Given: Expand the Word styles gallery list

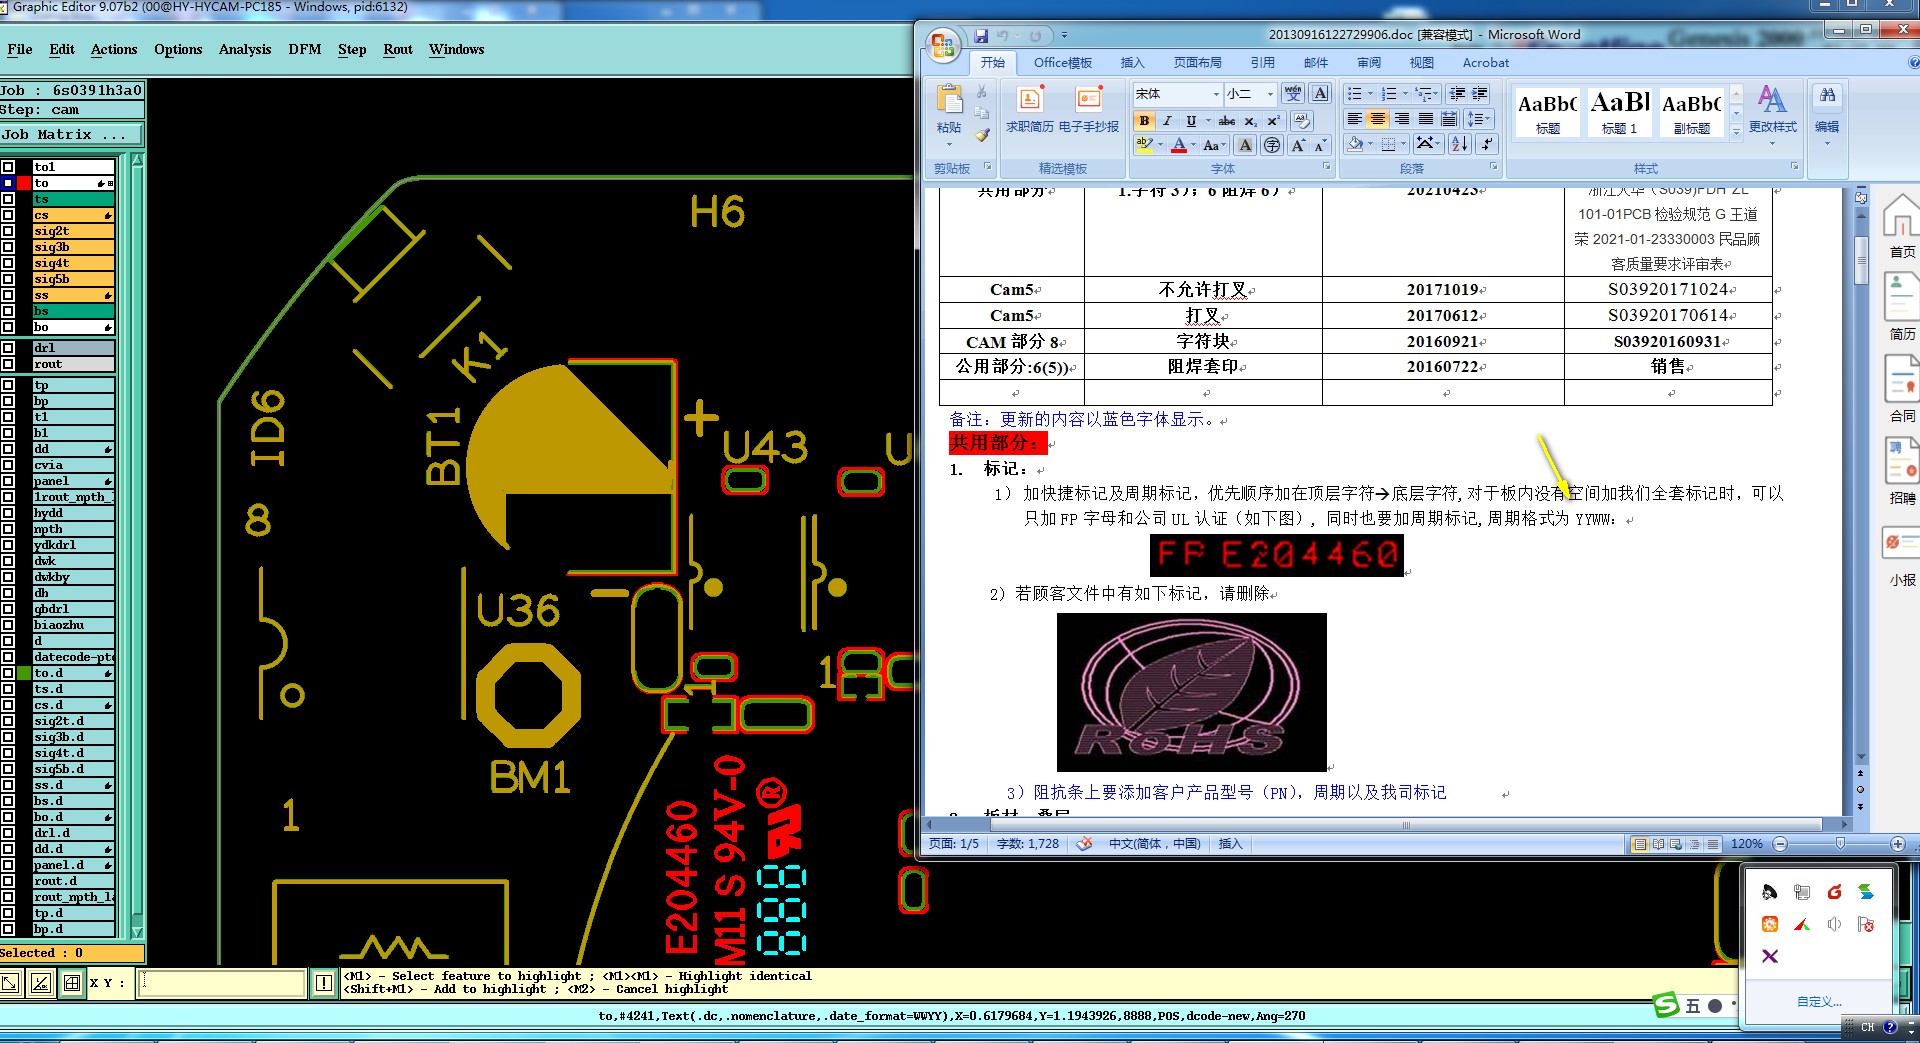Looking at the screenshot, I should tap(1736, 131).
